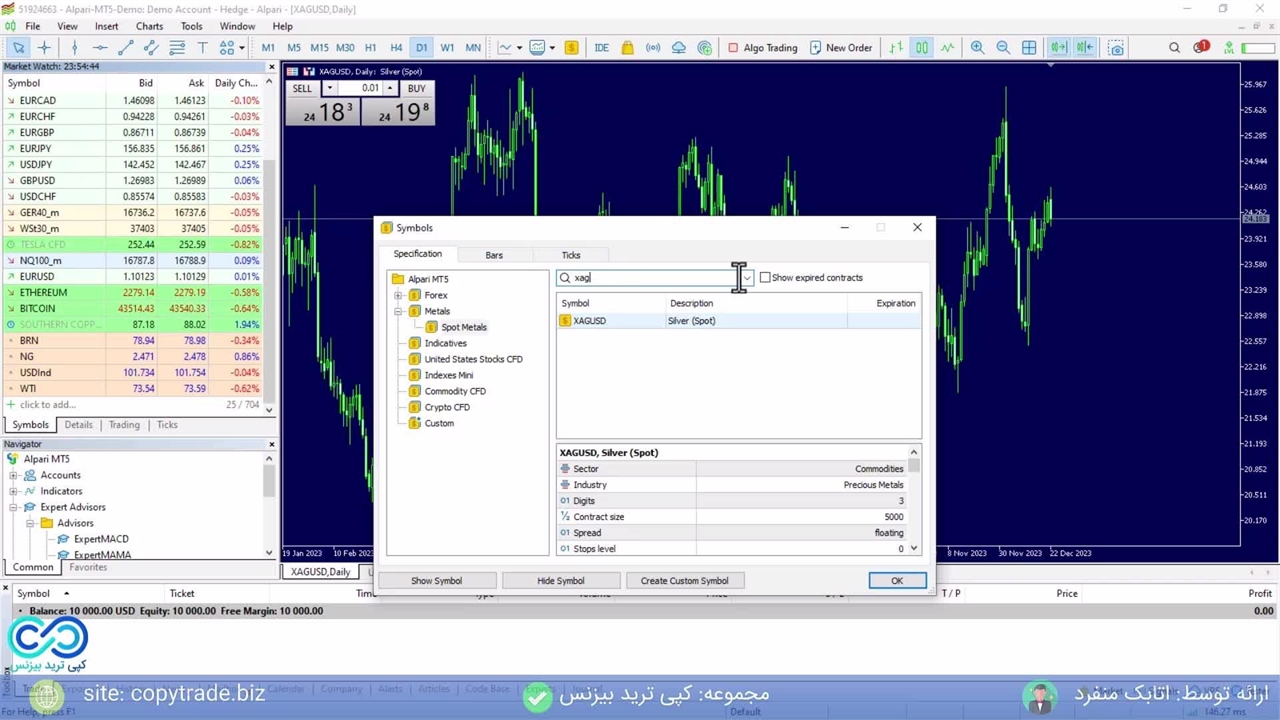
Task: Expand the Forex symbol group
Action: pos(399,295)
